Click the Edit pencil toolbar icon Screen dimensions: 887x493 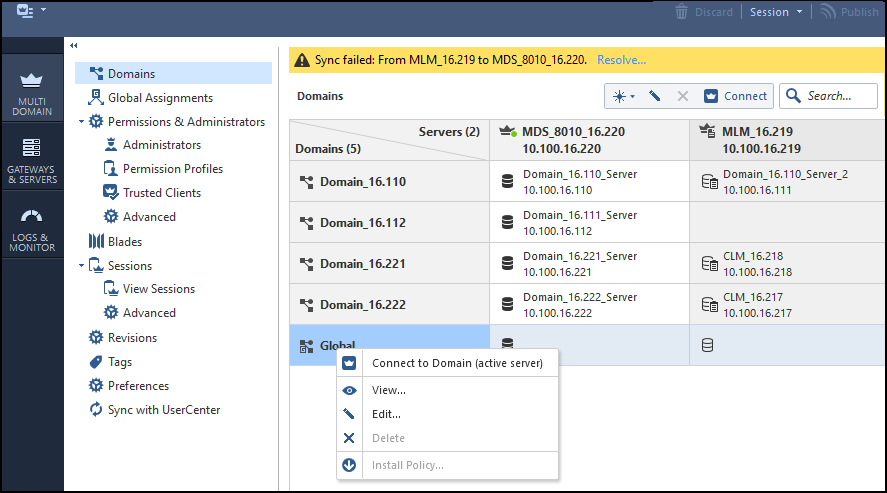pyautogui.click(x=655, y=96)
